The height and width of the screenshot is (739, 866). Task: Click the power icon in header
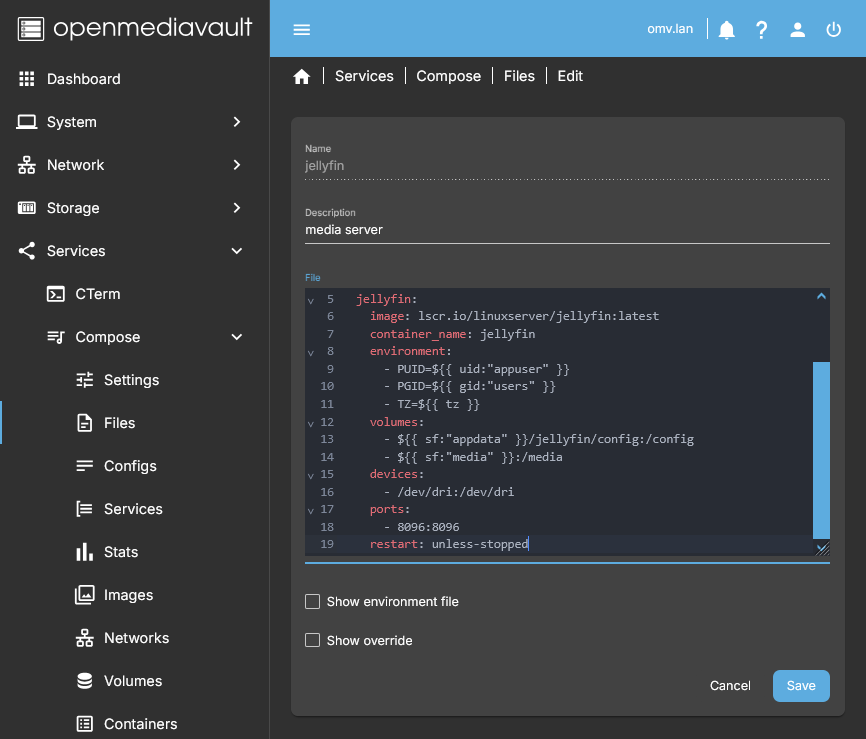pos(833,30)
